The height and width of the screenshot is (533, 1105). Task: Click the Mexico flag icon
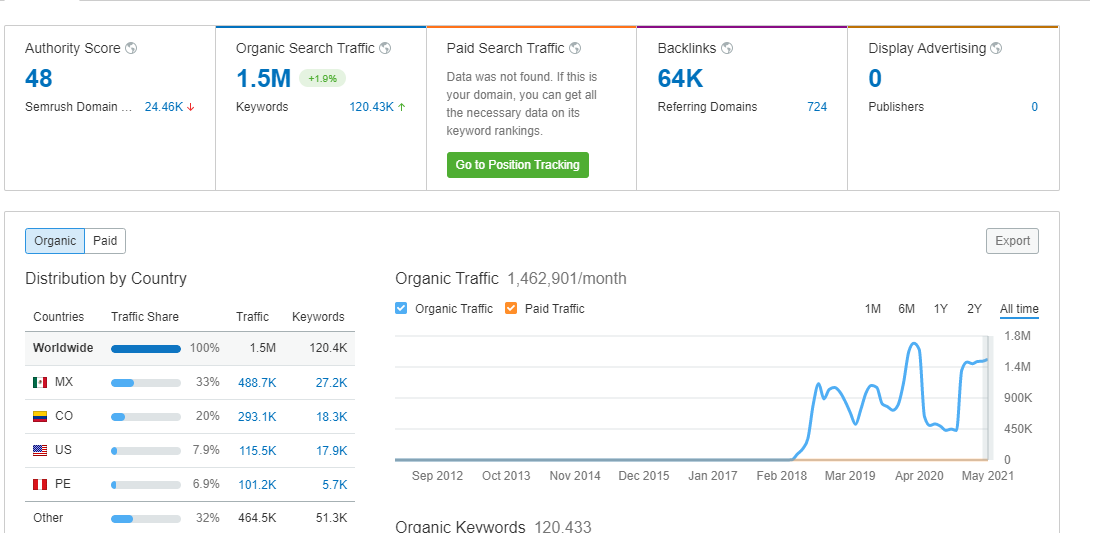pos(40,382)
